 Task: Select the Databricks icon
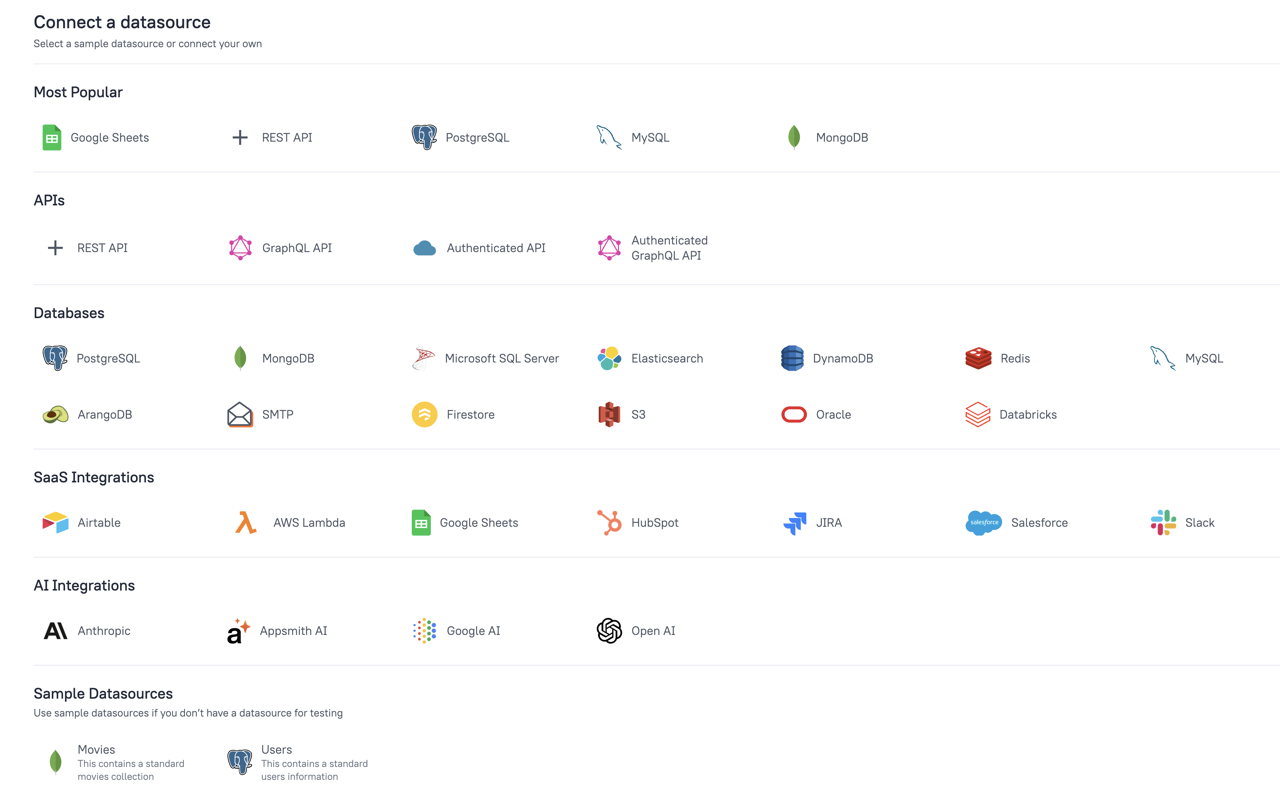click(978, 414)
